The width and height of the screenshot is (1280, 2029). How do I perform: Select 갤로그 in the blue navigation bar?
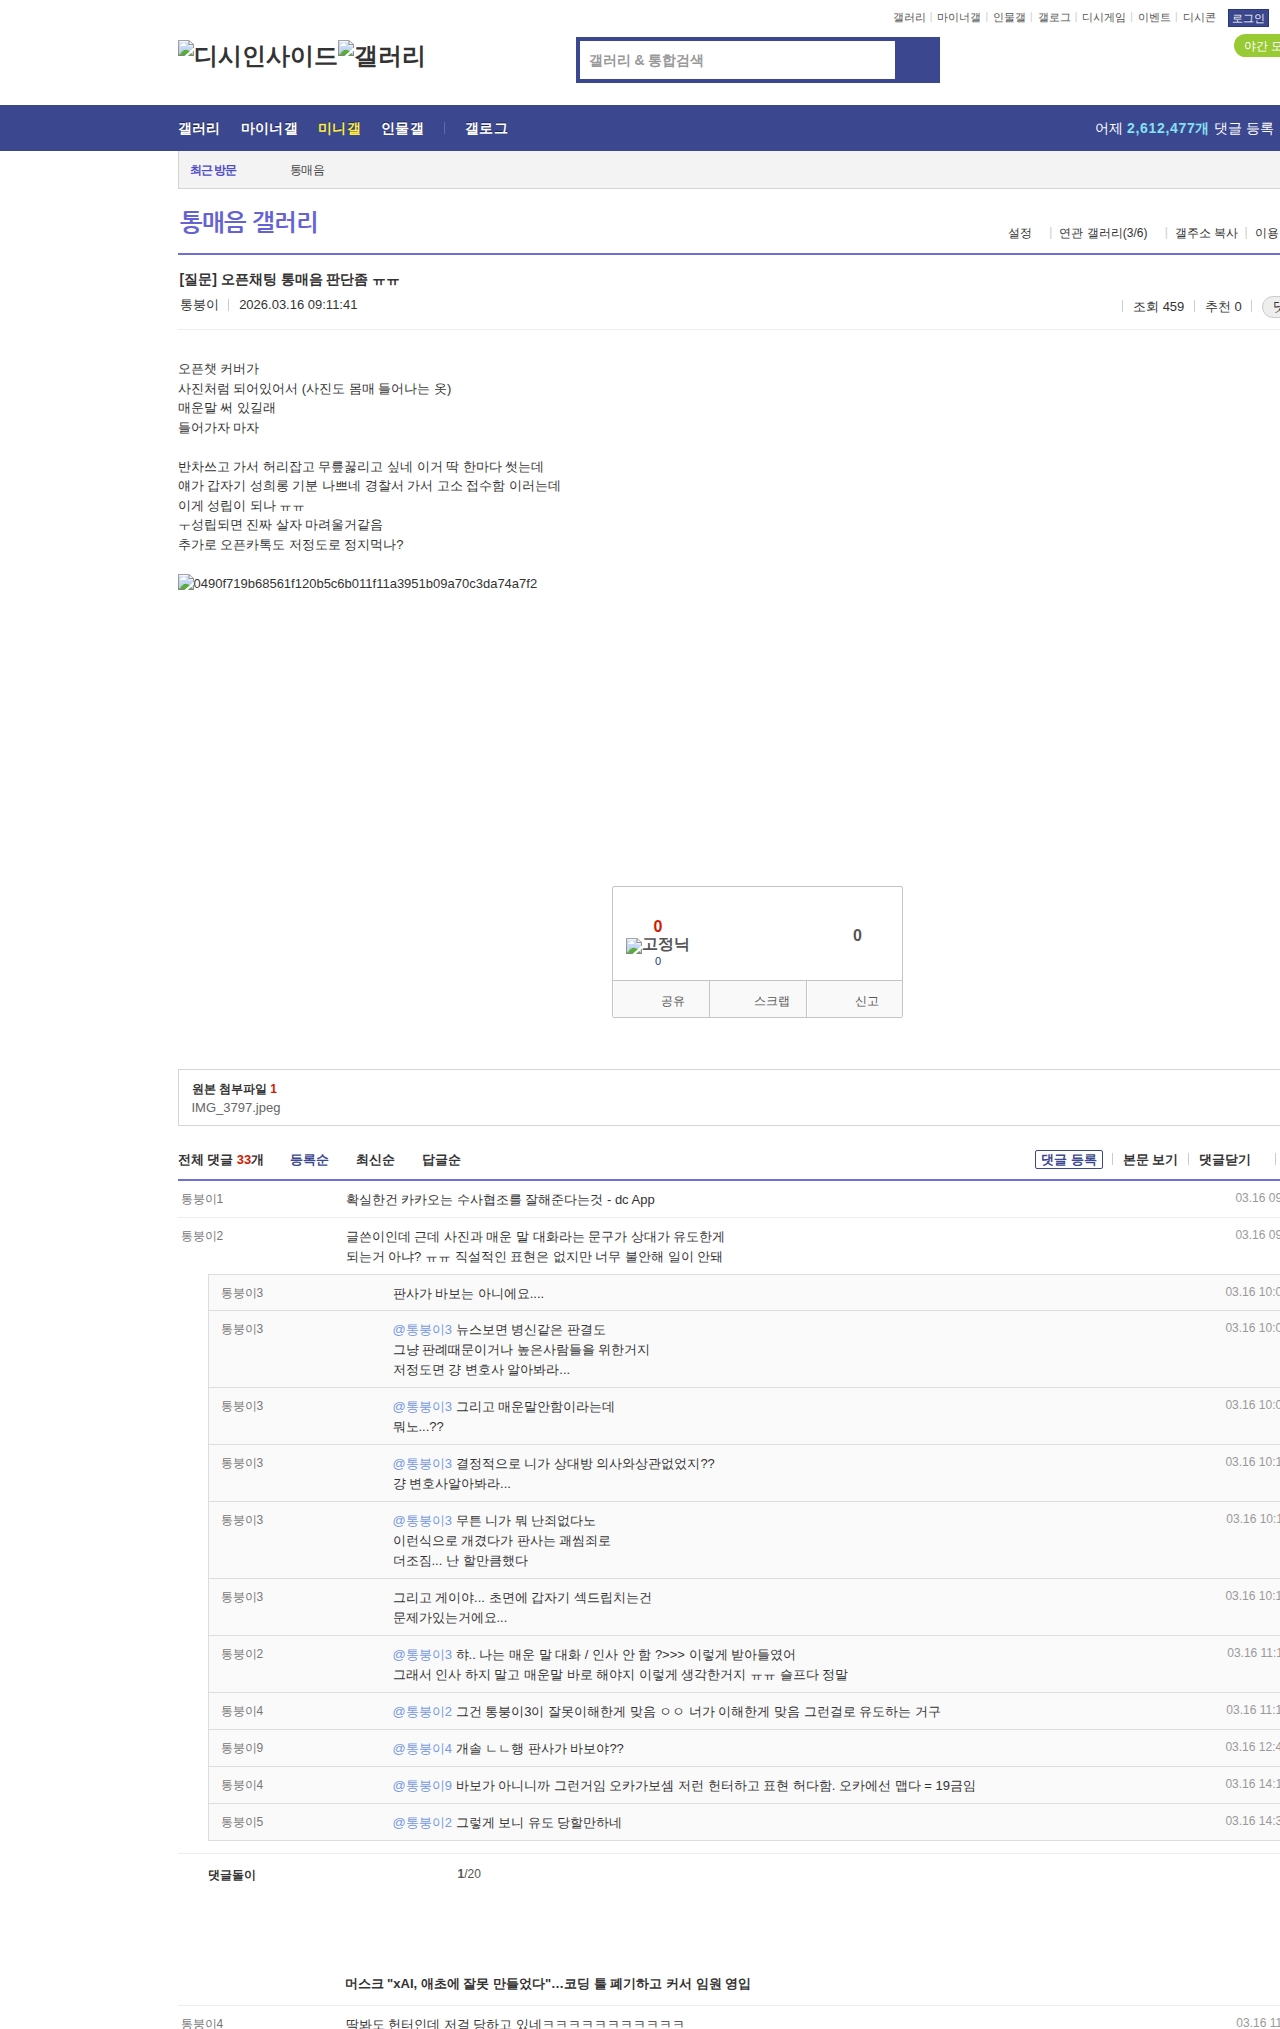pyautogui.click(x=486, y=129)
